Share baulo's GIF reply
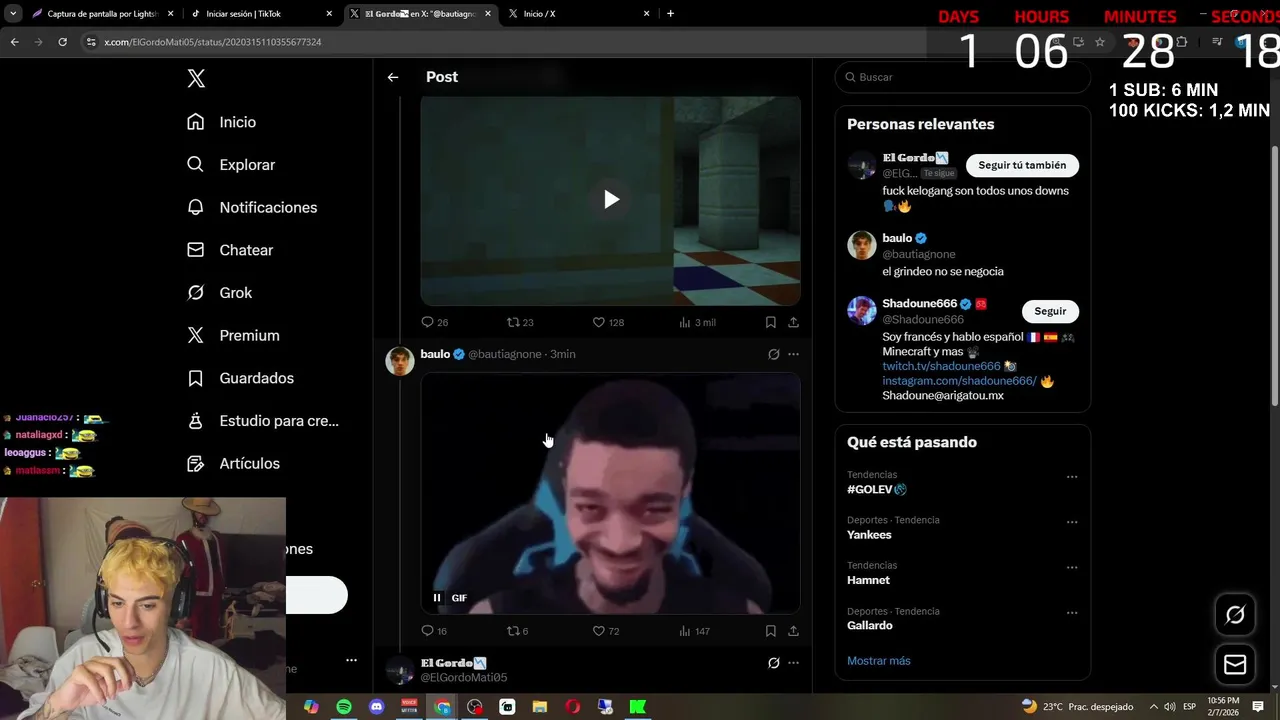 coord(793,631)
